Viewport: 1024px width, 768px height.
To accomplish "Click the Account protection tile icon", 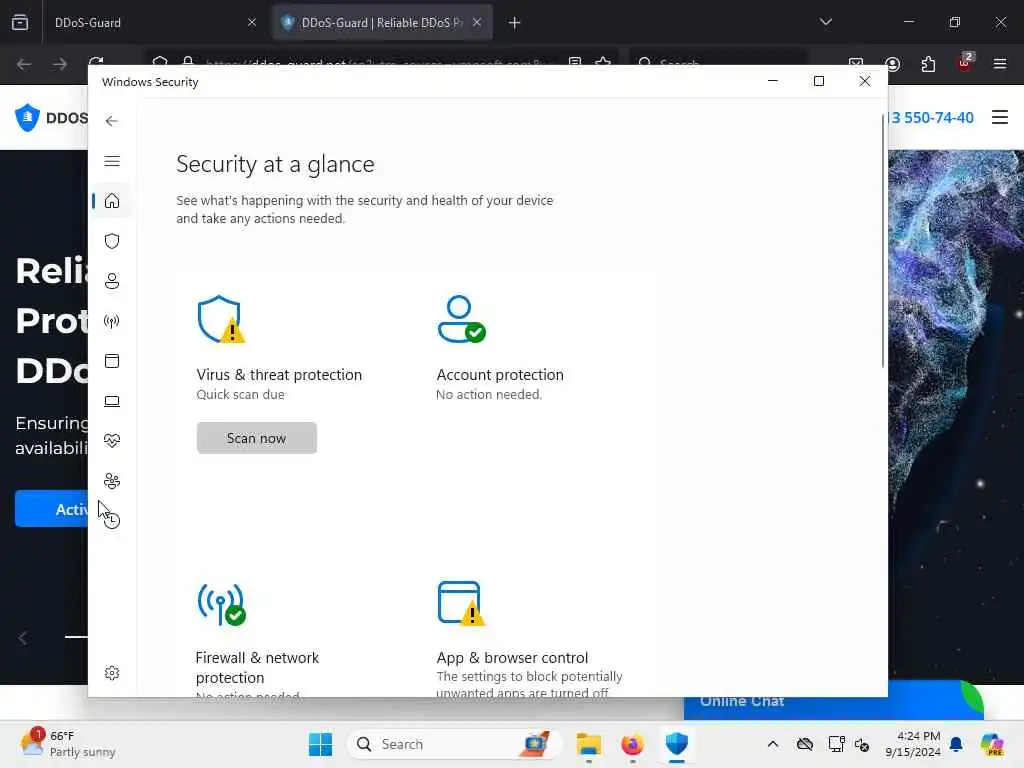I will pos(461,319).
